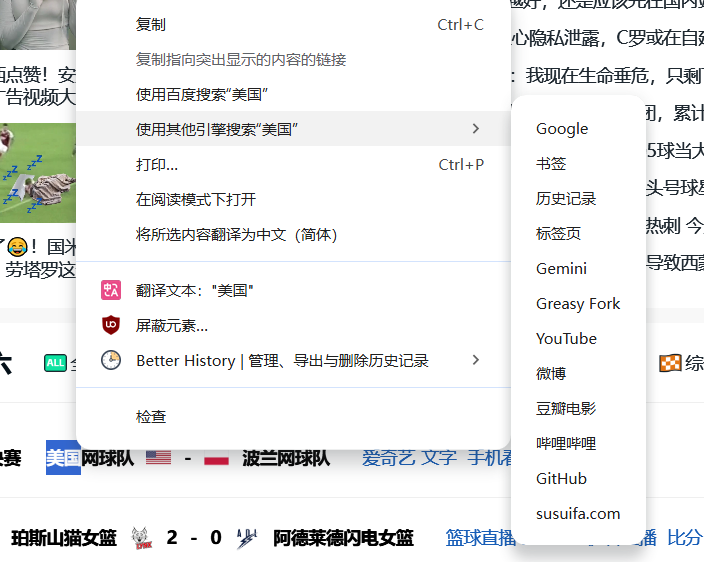Viewport: 704px width, 562px height.
Task: Click highlighted 美国 selected text
Action: (63, 458)
